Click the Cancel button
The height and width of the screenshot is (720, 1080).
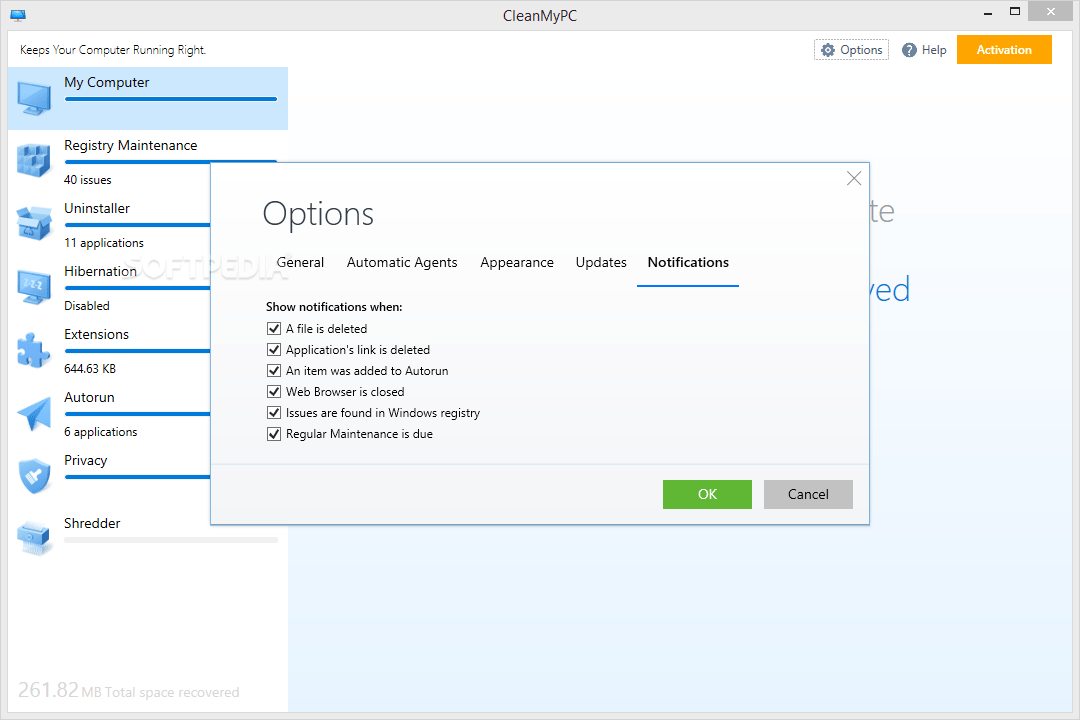click(x=808, y=494)
